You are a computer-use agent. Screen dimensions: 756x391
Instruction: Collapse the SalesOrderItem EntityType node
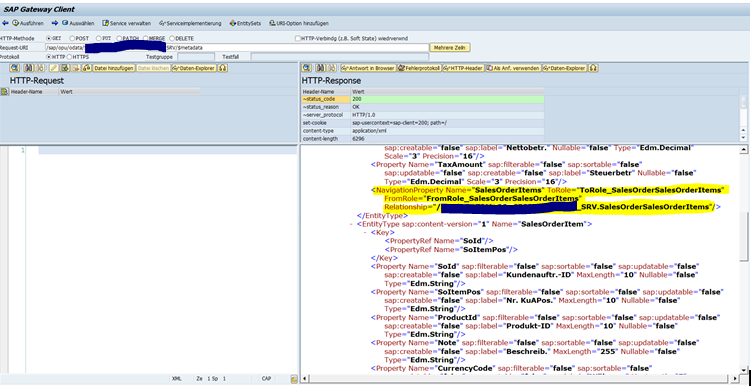click(351, 224)
